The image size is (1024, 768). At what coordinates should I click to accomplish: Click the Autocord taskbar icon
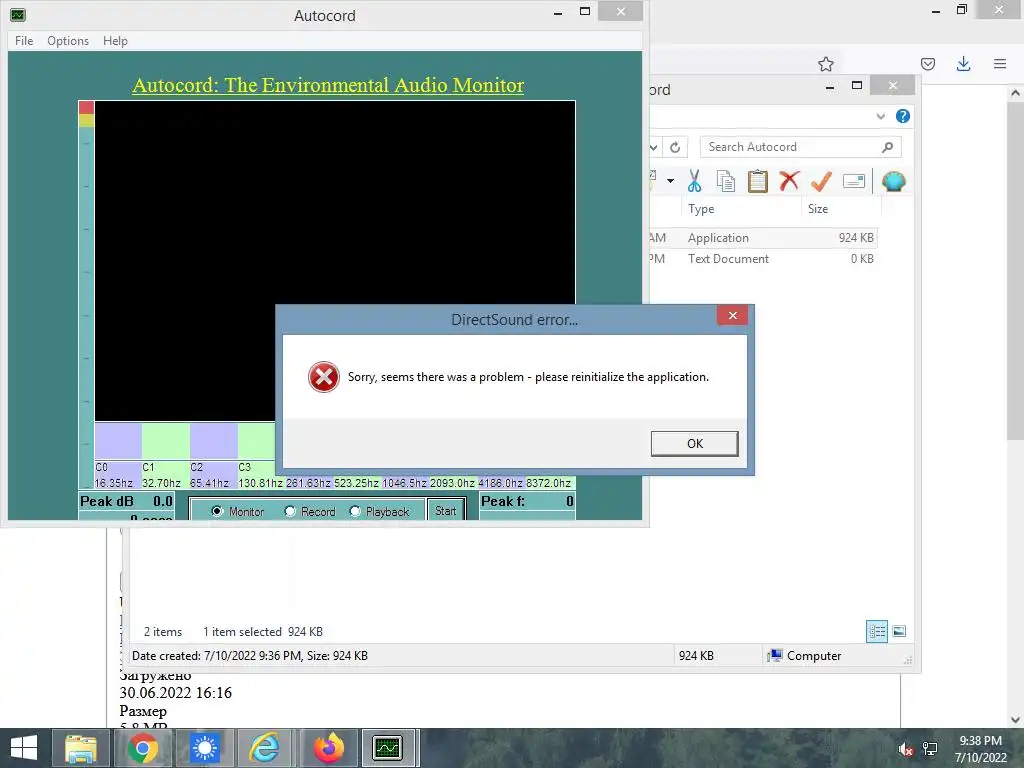[387, 748]
